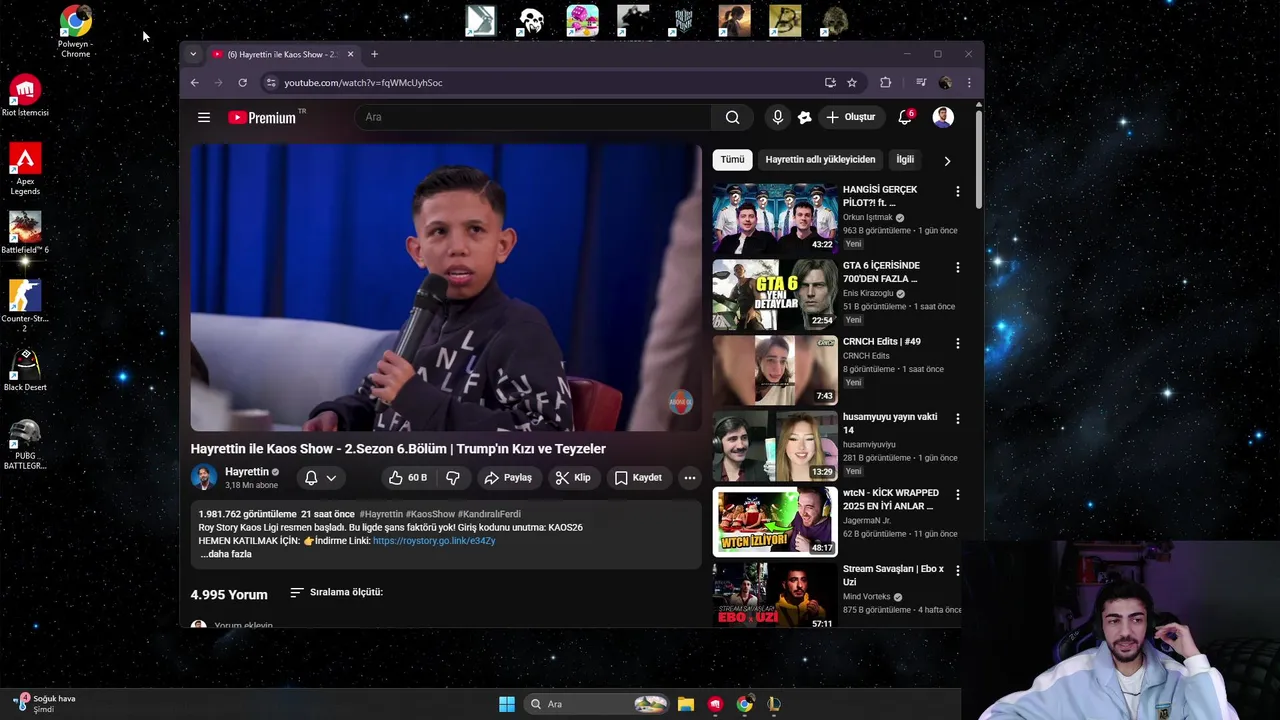Image resolution: width=1280 pixels, height=720 pixels.
Task: Open the roystory.go.link download link
Action: coord(434,541)
